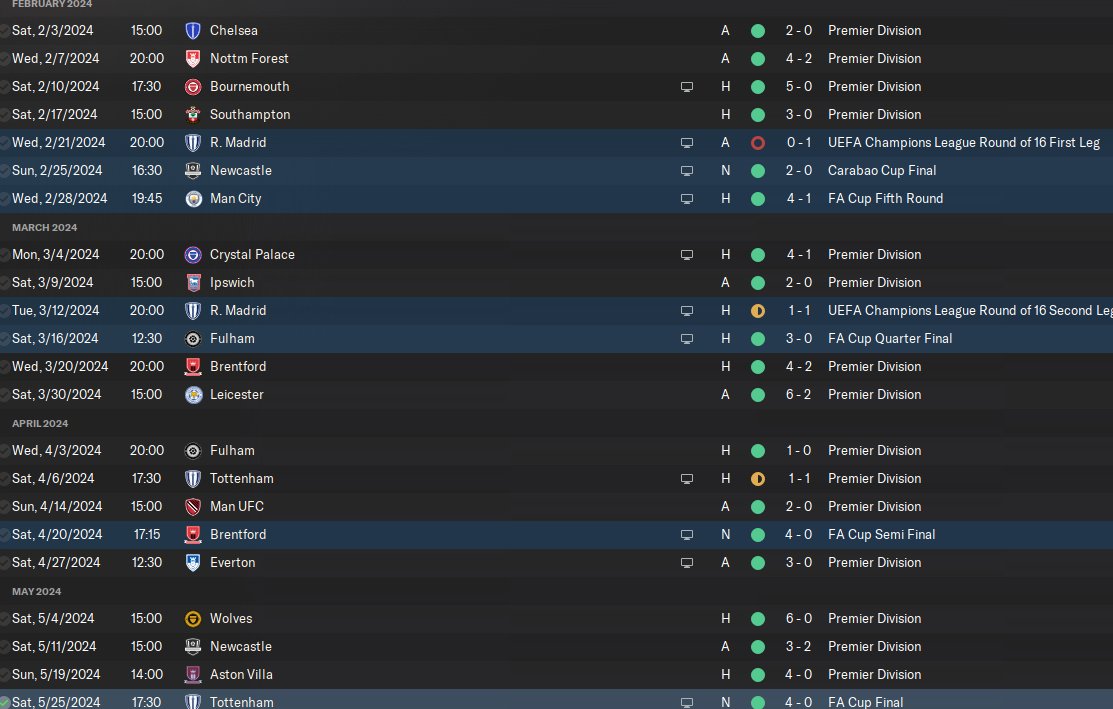
Task: Click the Aston Villa crest icon
Action: click(x=193, y=675)
